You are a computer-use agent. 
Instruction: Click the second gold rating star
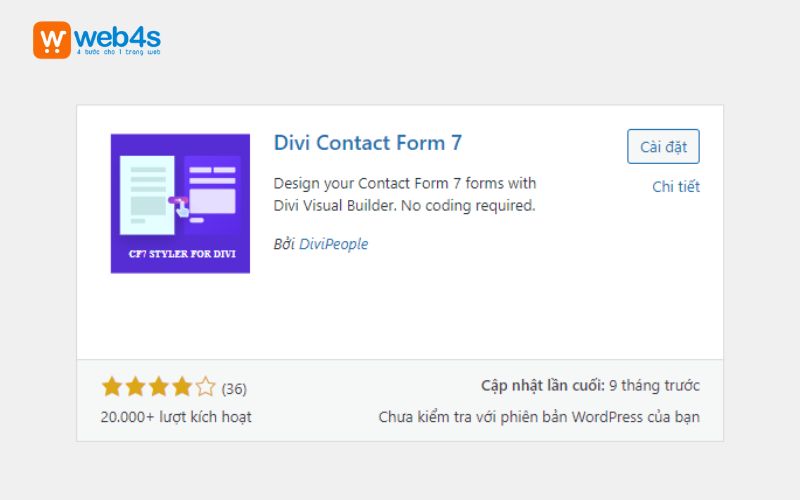point(135,387)
